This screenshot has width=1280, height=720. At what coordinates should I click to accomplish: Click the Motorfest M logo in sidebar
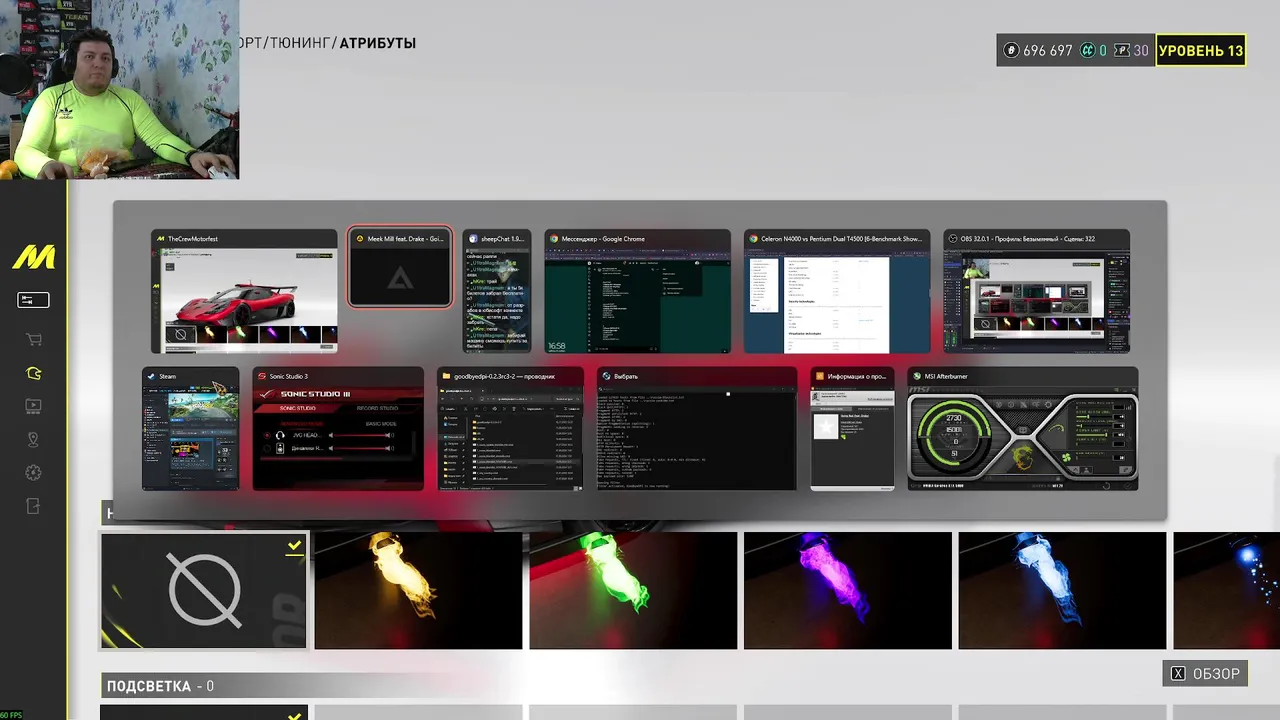click(33, 258)
